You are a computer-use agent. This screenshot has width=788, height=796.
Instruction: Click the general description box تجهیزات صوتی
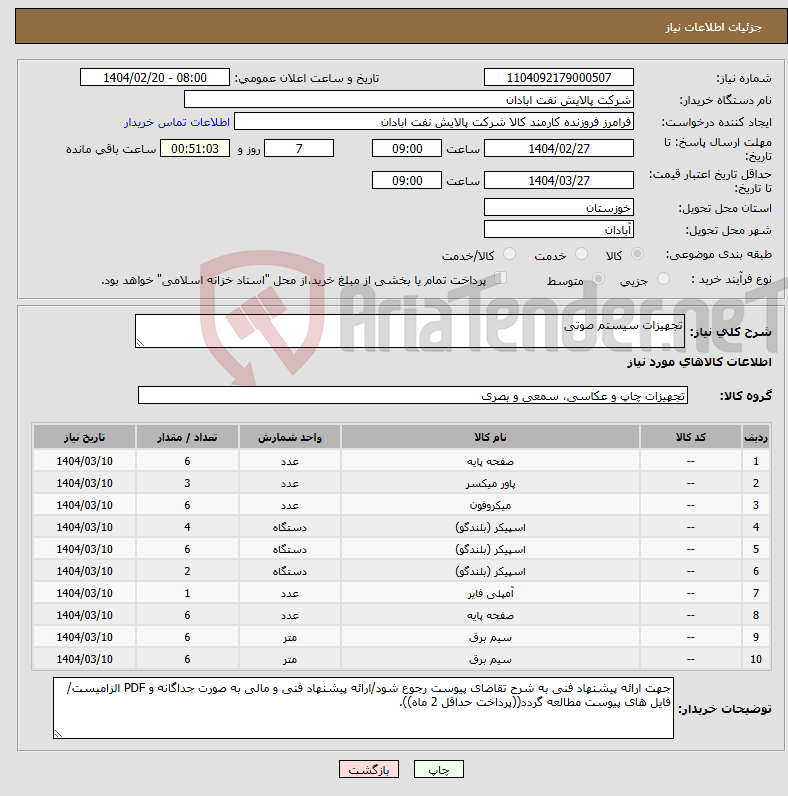click(x=410, y=331)
